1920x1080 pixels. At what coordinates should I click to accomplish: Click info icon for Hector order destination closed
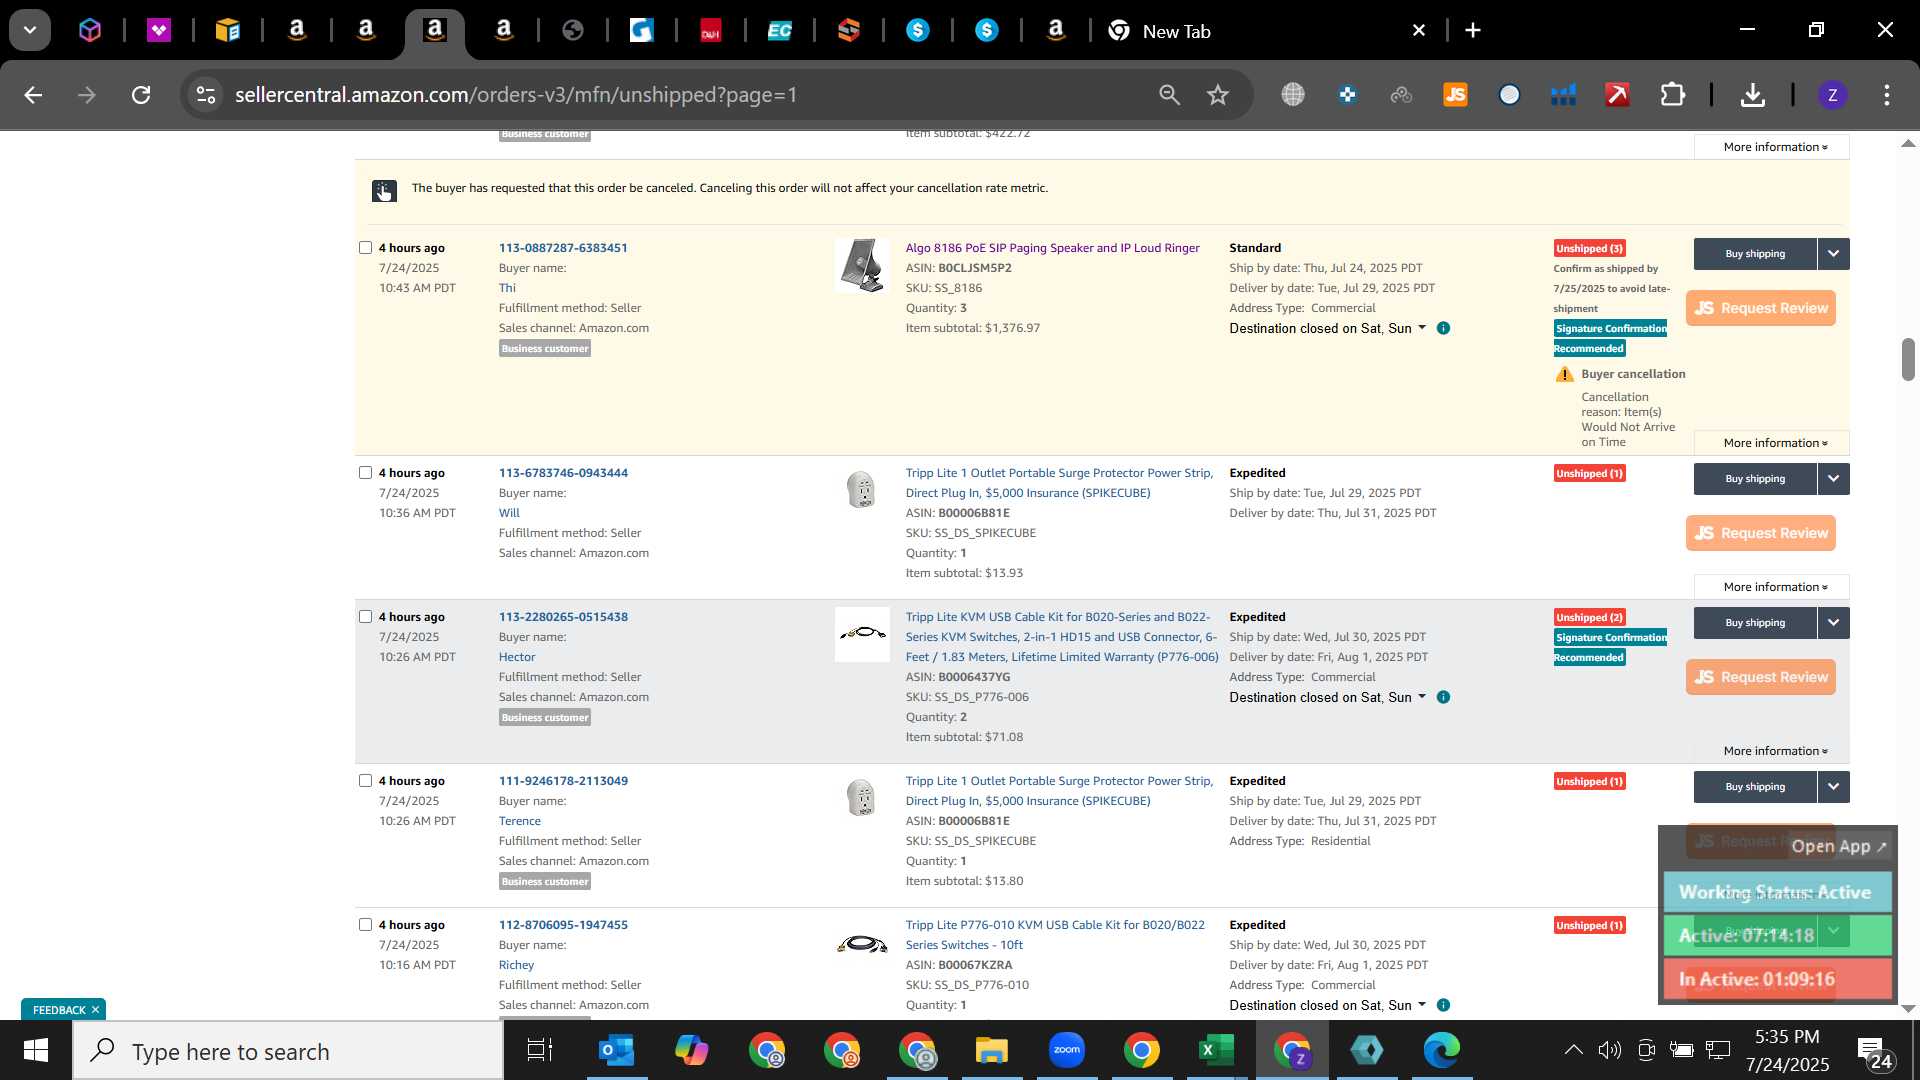click(1443, 697)
